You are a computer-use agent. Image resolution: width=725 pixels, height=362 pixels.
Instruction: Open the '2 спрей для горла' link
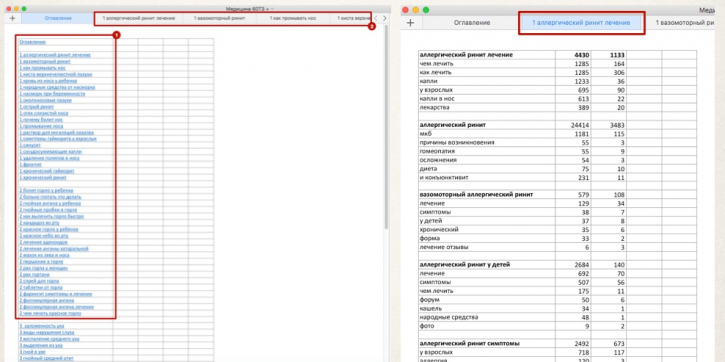click(39, 281)
